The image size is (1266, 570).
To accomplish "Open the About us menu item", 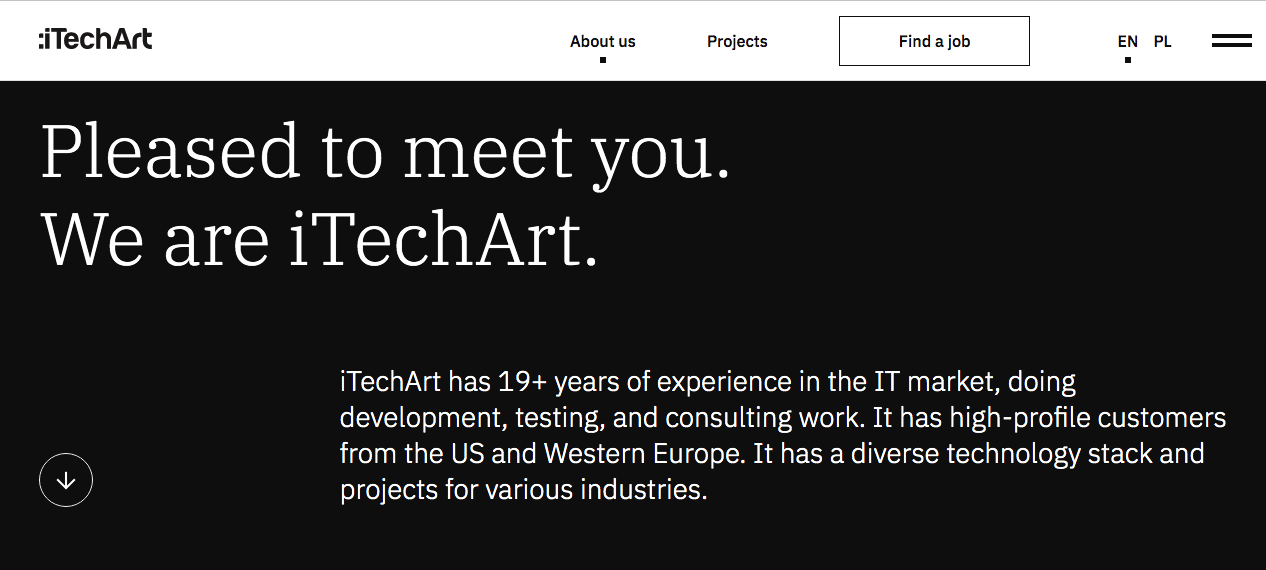I will click(x=603, y=41).
